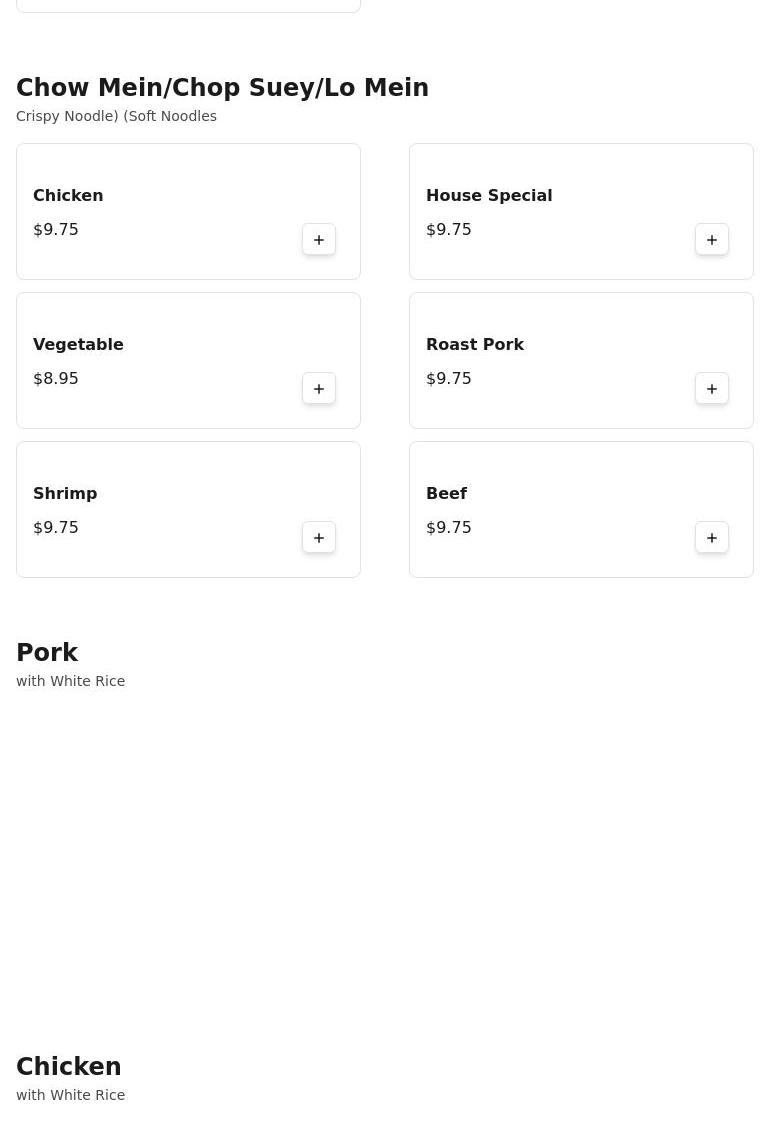Screen dimensions: 770x1140
Task: Click plus button for Vegetable
Action: pyautogui.click(x=319, y=389)
